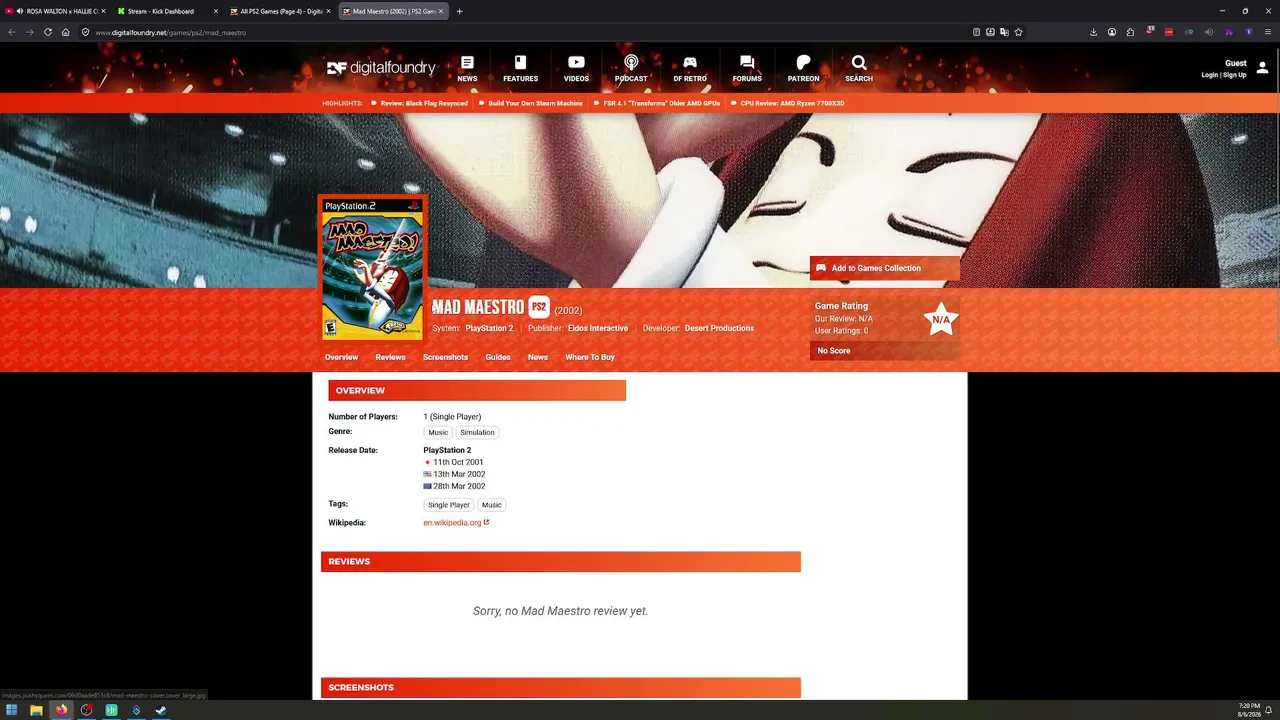The image size is (1280, 720).
Task: Open the Features section icon
Action: coord(520,63)
